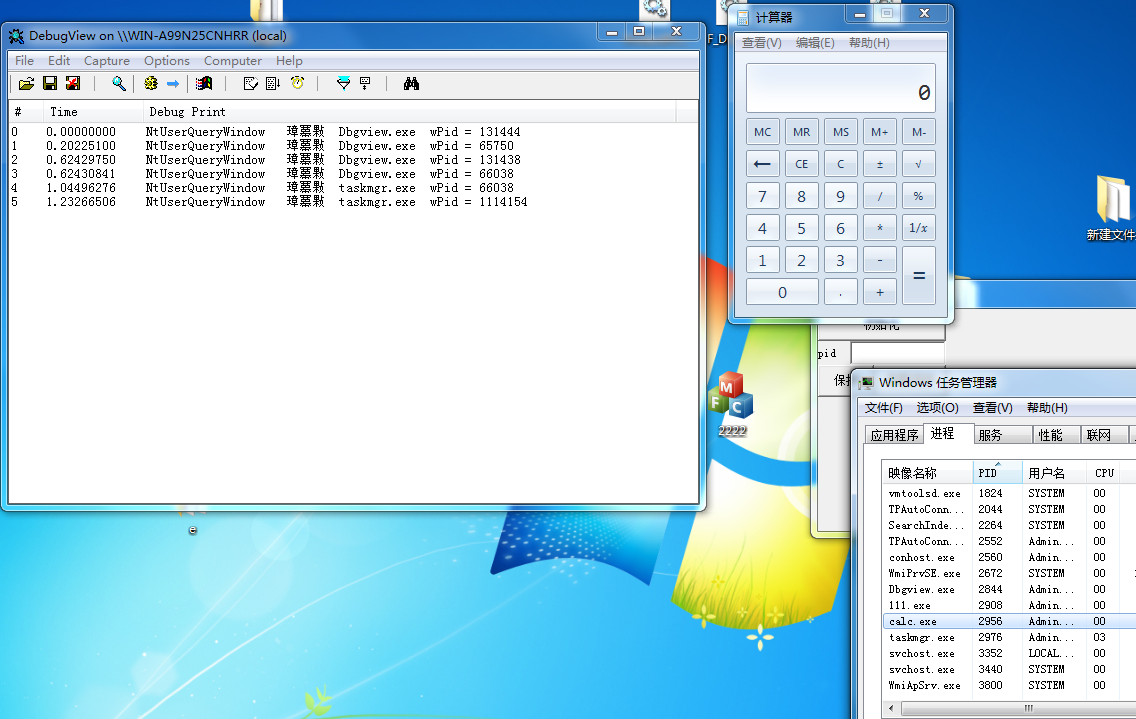Image resolution: width=1136 pixels, height=719 pixels.
Task: Sort Task Manager by 映像名称 column header
Action: click(927, 473)
